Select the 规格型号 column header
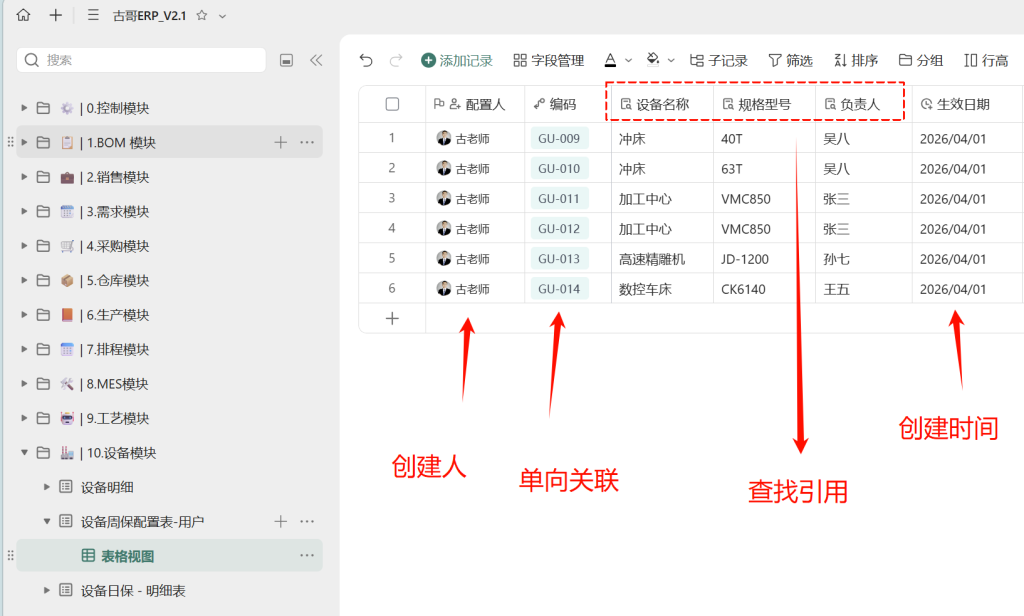 point(764,104)
